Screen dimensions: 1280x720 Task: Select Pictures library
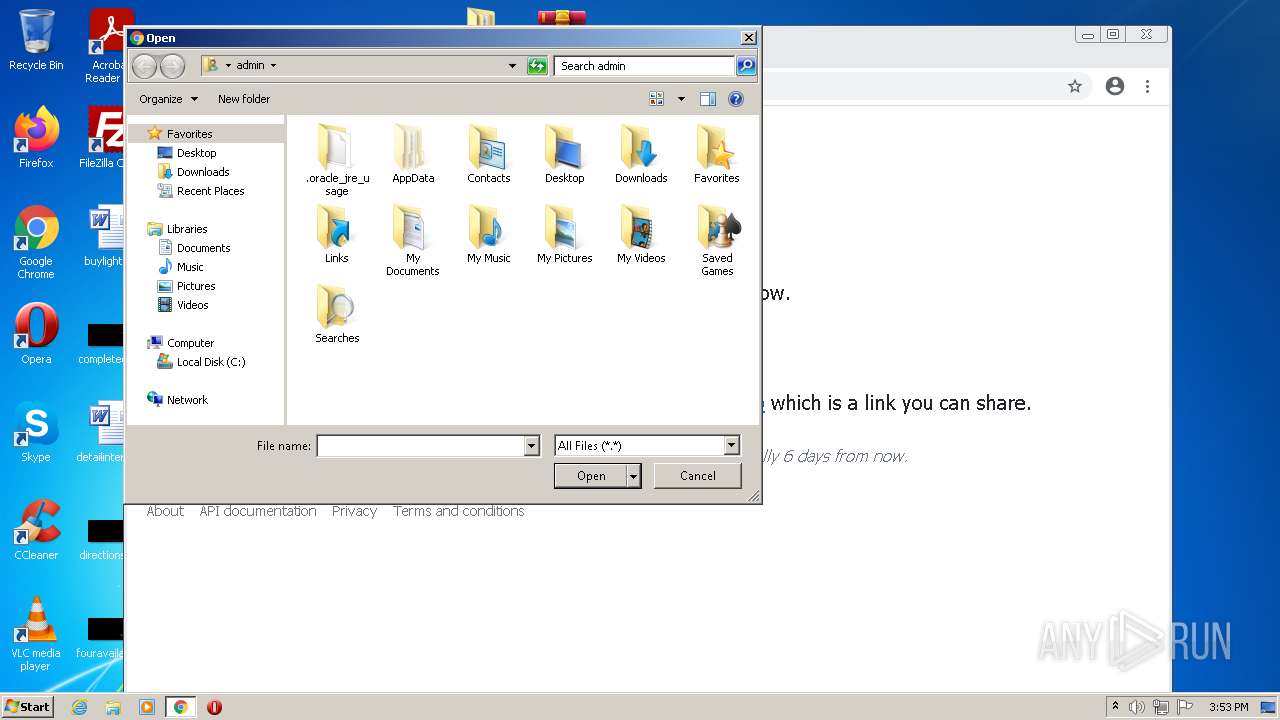(x=196, y=286)
